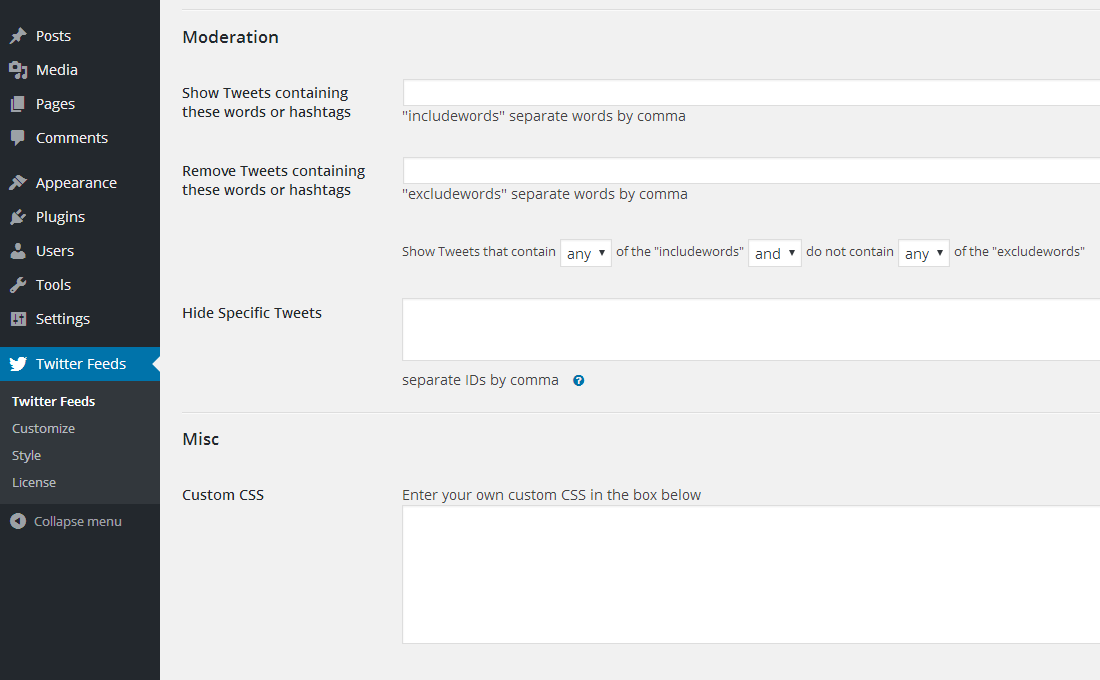Go to the Style submenu item
This screenshot has height=680, width=1100.
pyautogui.click(x=27, y=455)
